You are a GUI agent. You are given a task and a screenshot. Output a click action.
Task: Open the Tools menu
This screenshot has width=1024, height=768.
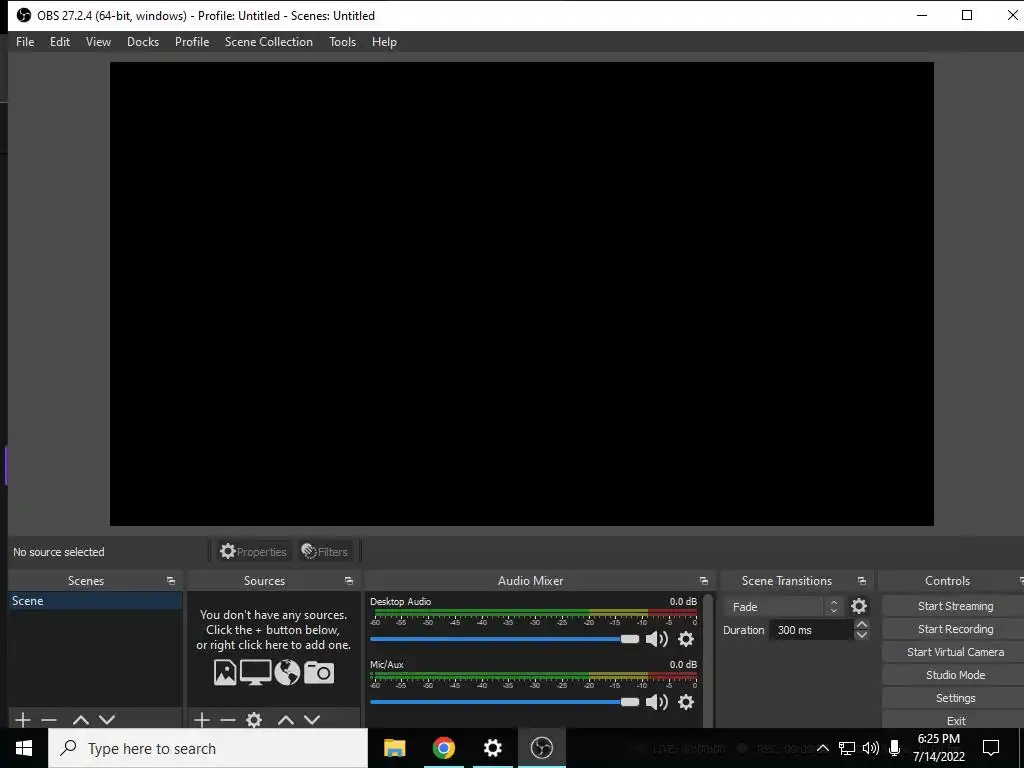click(342, 42)
